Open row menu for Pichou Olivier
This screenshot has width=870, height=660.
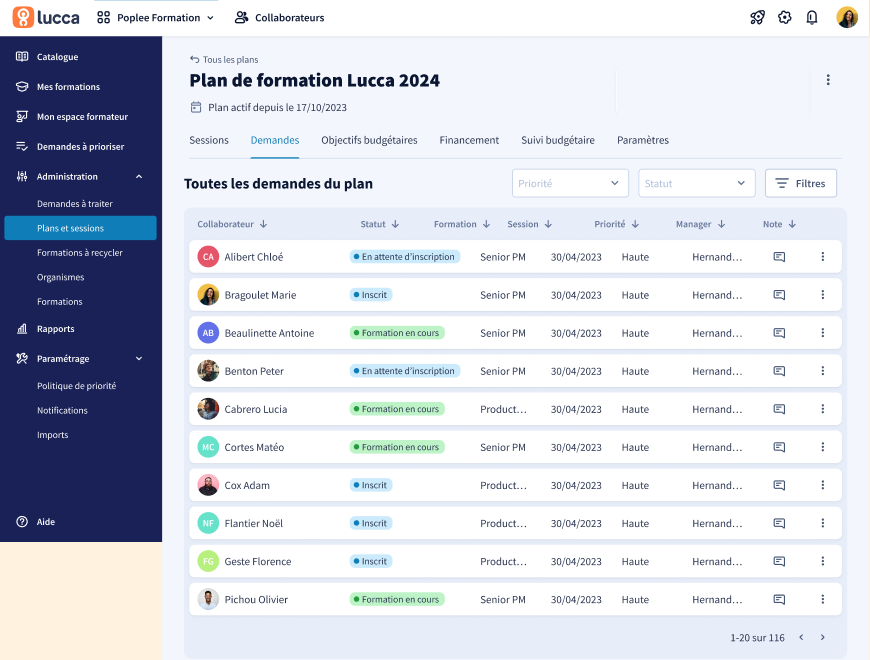[x=823, y=600]
